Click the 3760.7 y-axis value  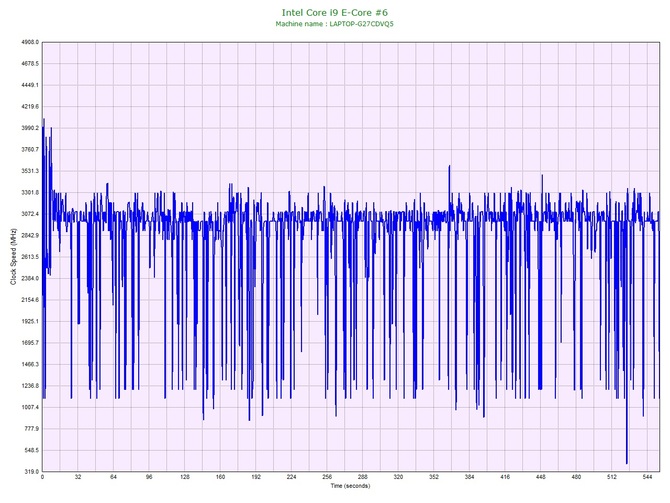[30, 150]
